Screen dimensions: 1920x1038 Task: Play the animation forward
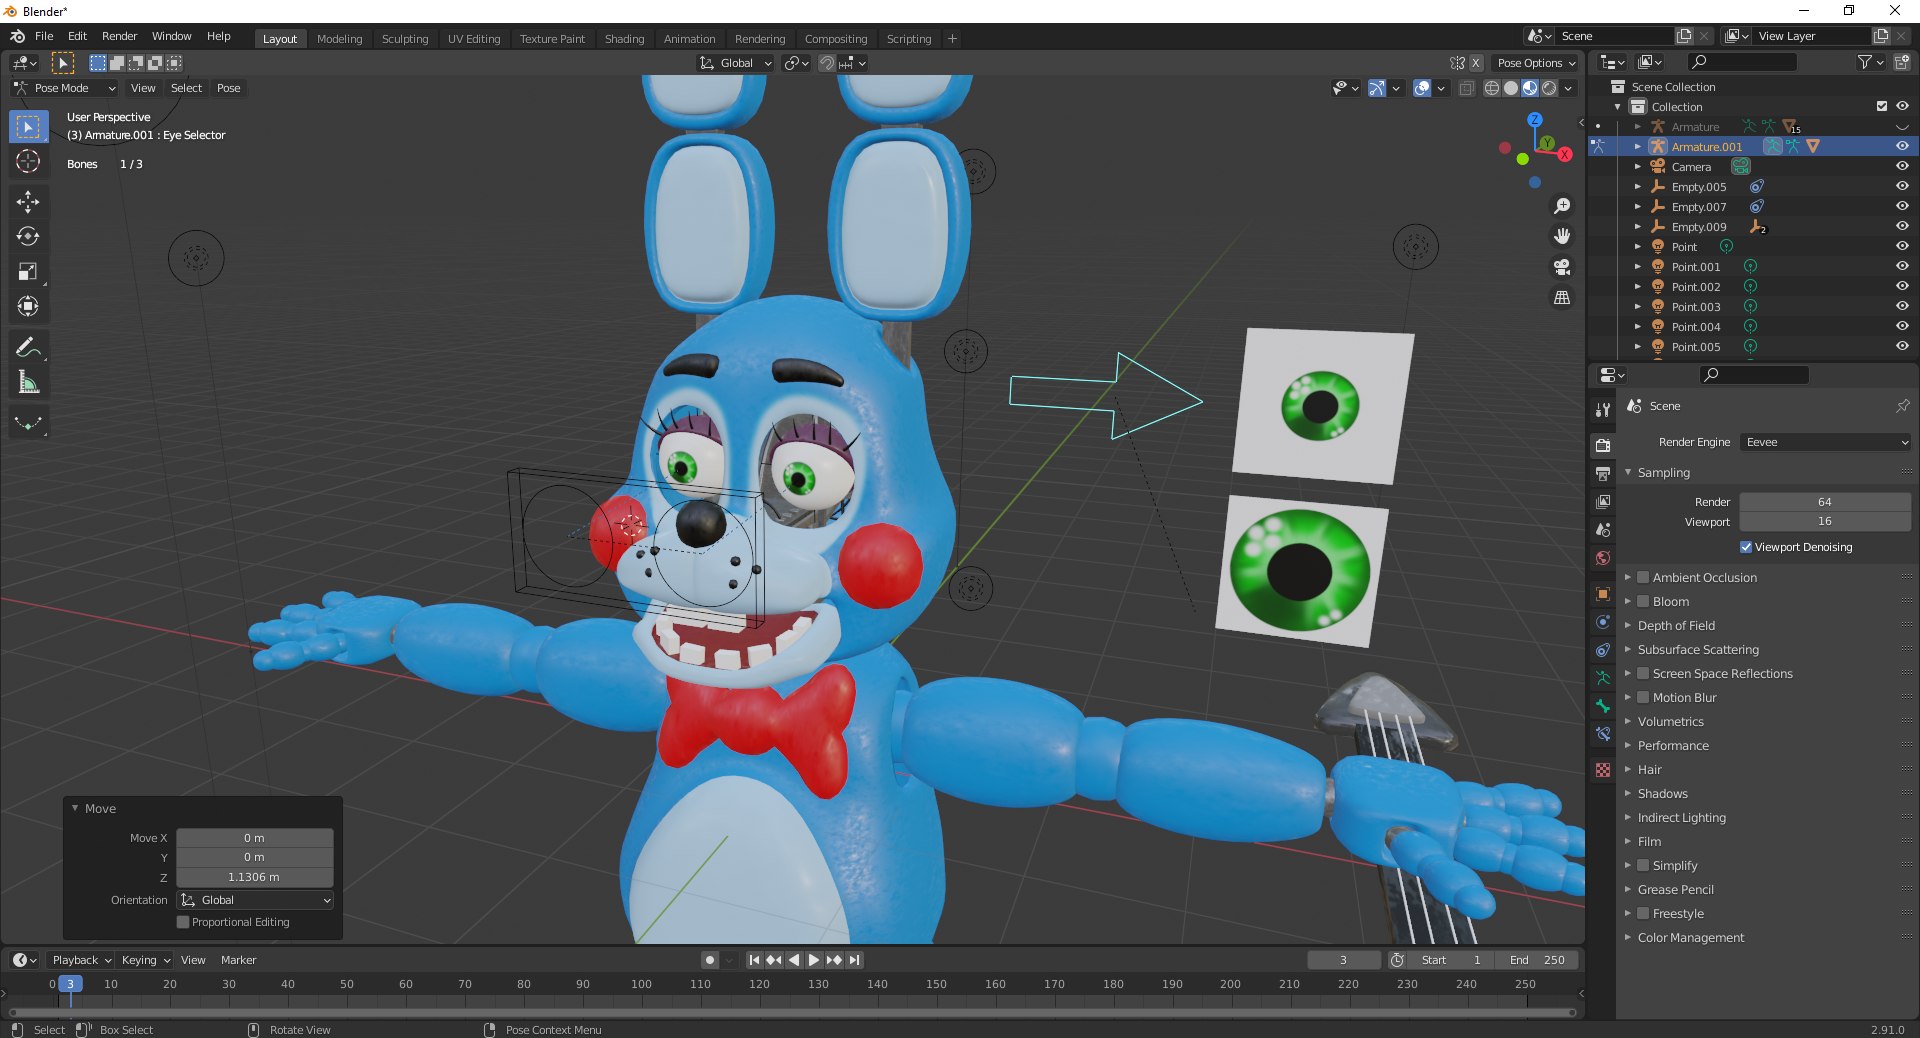click(x=813, y=960)
